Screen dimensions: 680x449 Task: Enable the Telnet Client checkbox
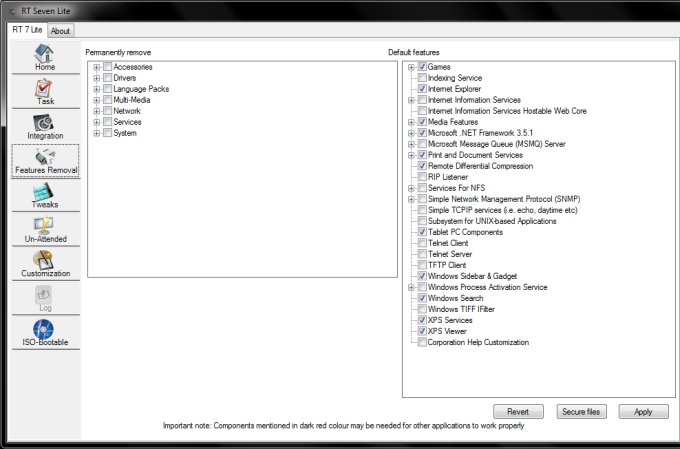point(422,243)
